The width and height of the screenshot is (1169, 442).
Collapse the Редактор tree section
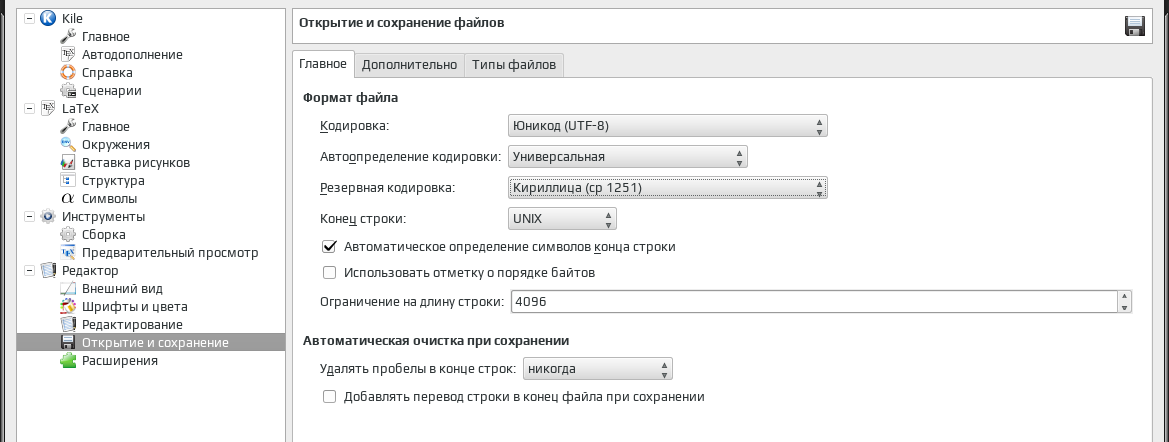(30, 271)
